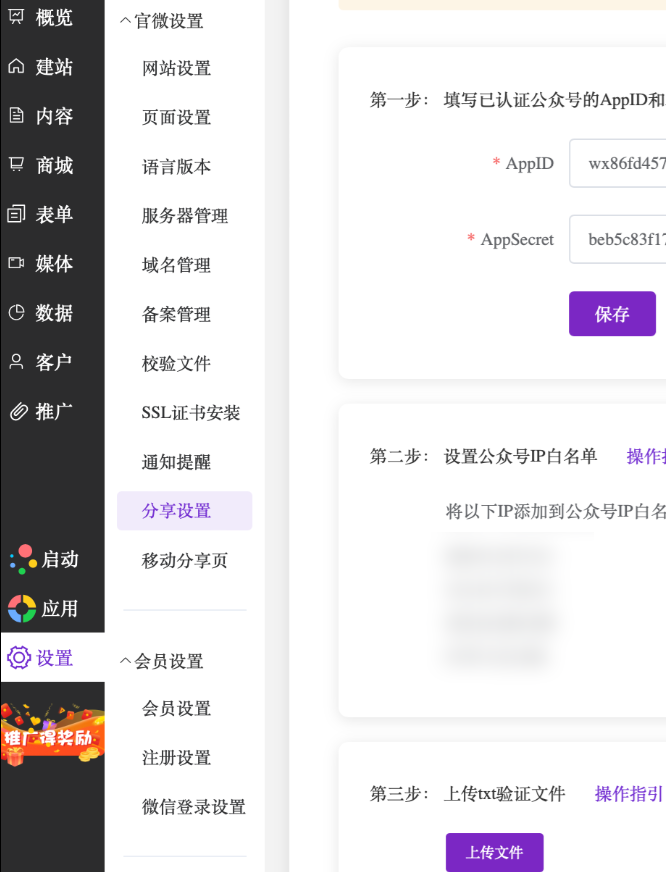Open the 媒体 video camera icon

(x=16, y=263)
